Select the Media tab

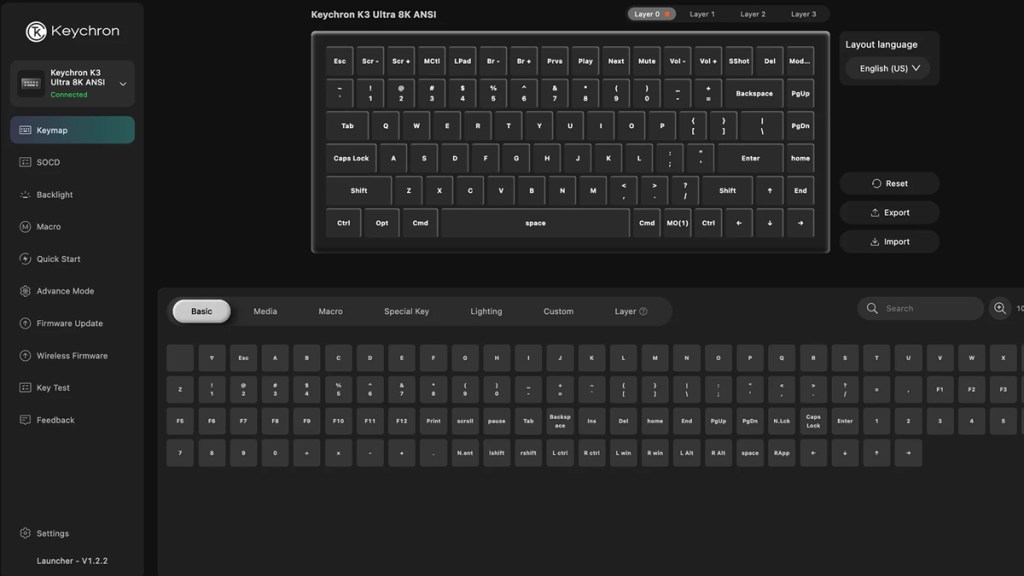[265, 311]
